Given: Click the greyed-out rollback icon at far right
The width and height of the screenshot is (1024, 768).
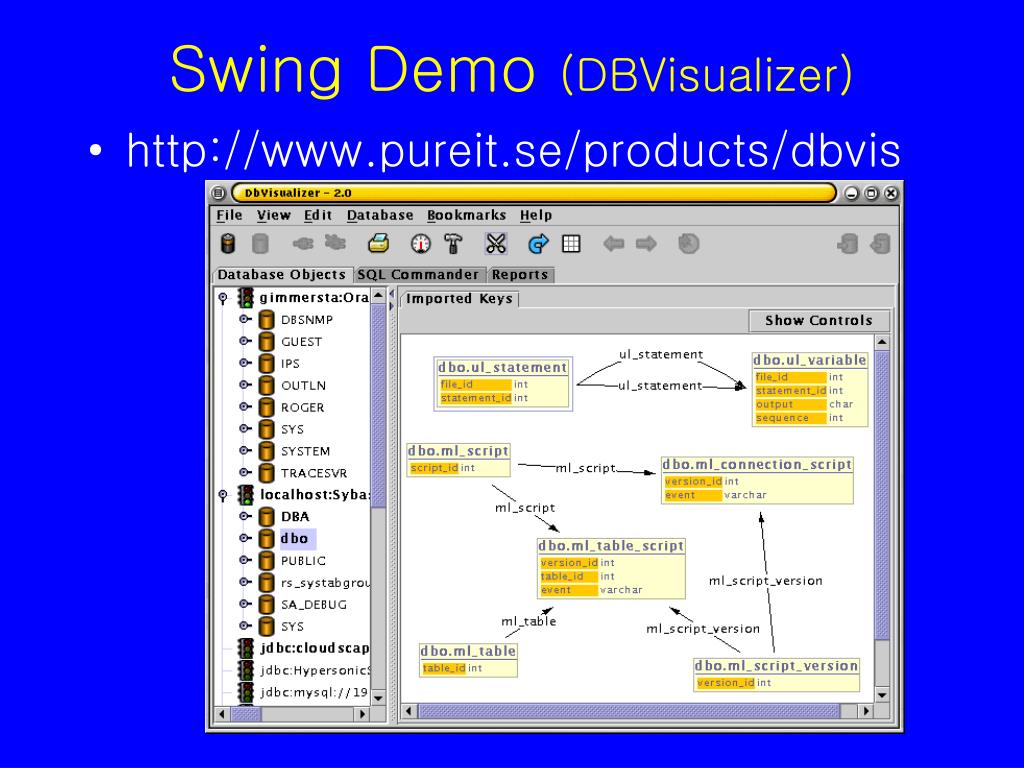Looking at the screenshot, I should tap(880, 244).
